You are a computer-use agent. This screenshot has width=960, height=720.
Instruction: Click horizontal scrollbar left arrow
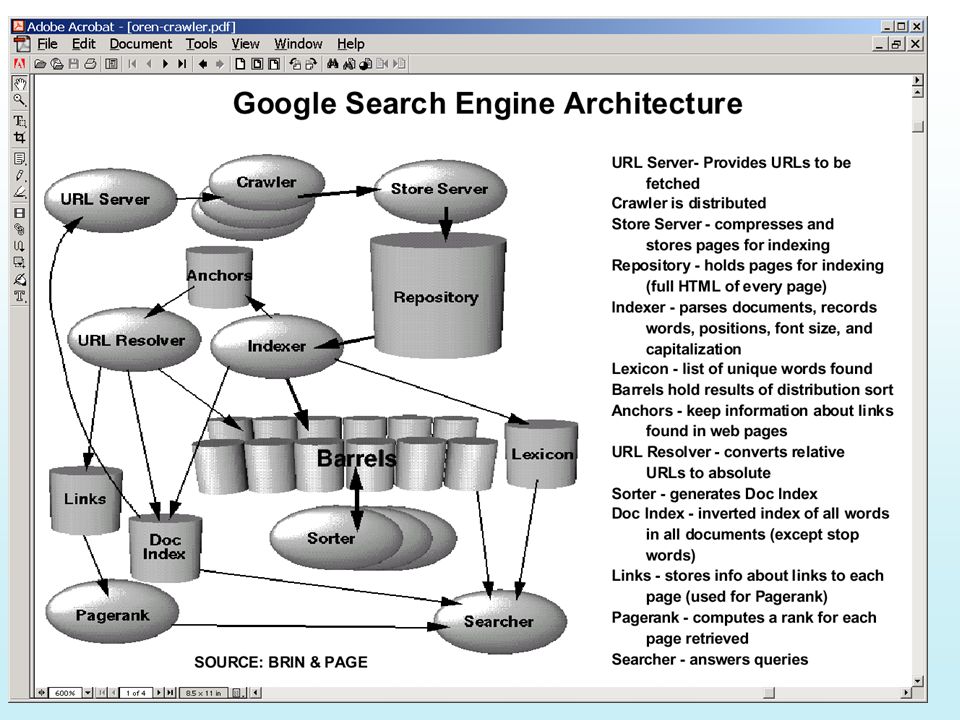256,692
